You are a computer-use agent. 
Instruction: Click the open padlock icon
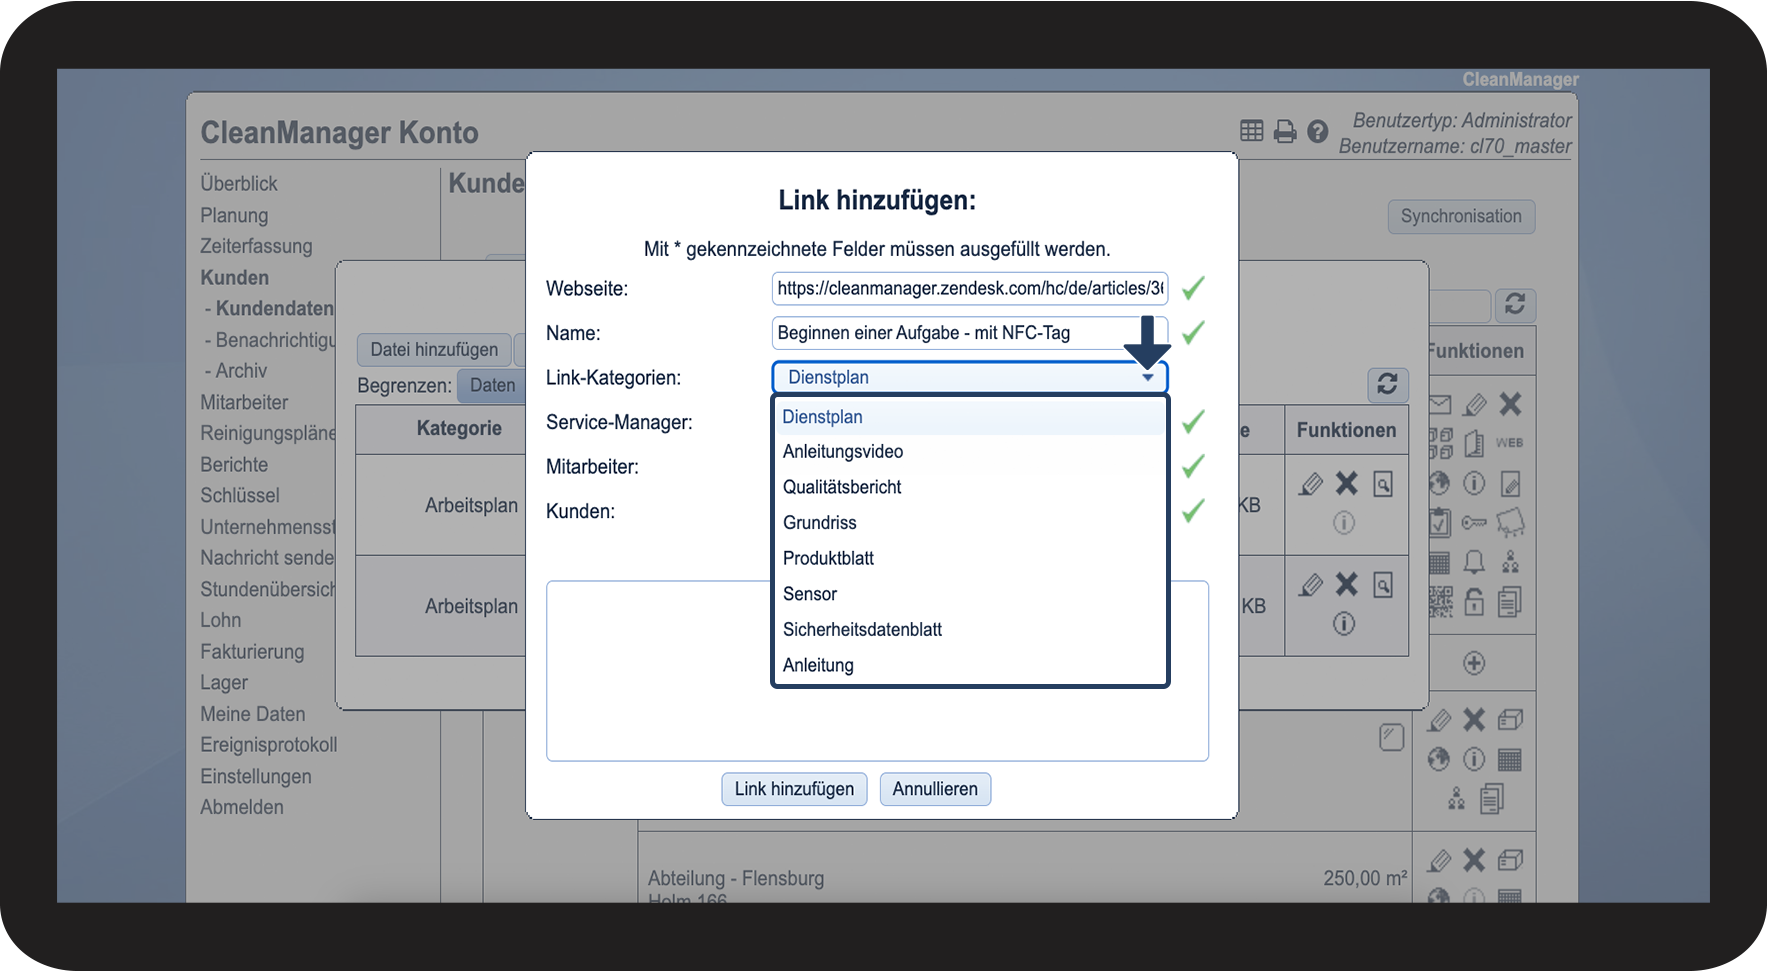pos(1474,602)
